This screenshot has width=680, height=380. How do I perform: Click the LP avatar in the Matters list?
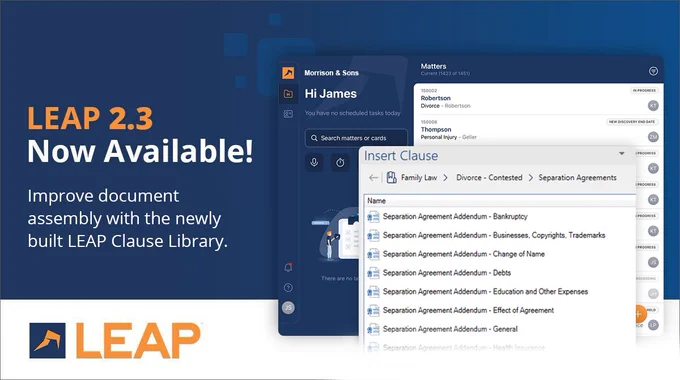653,325
